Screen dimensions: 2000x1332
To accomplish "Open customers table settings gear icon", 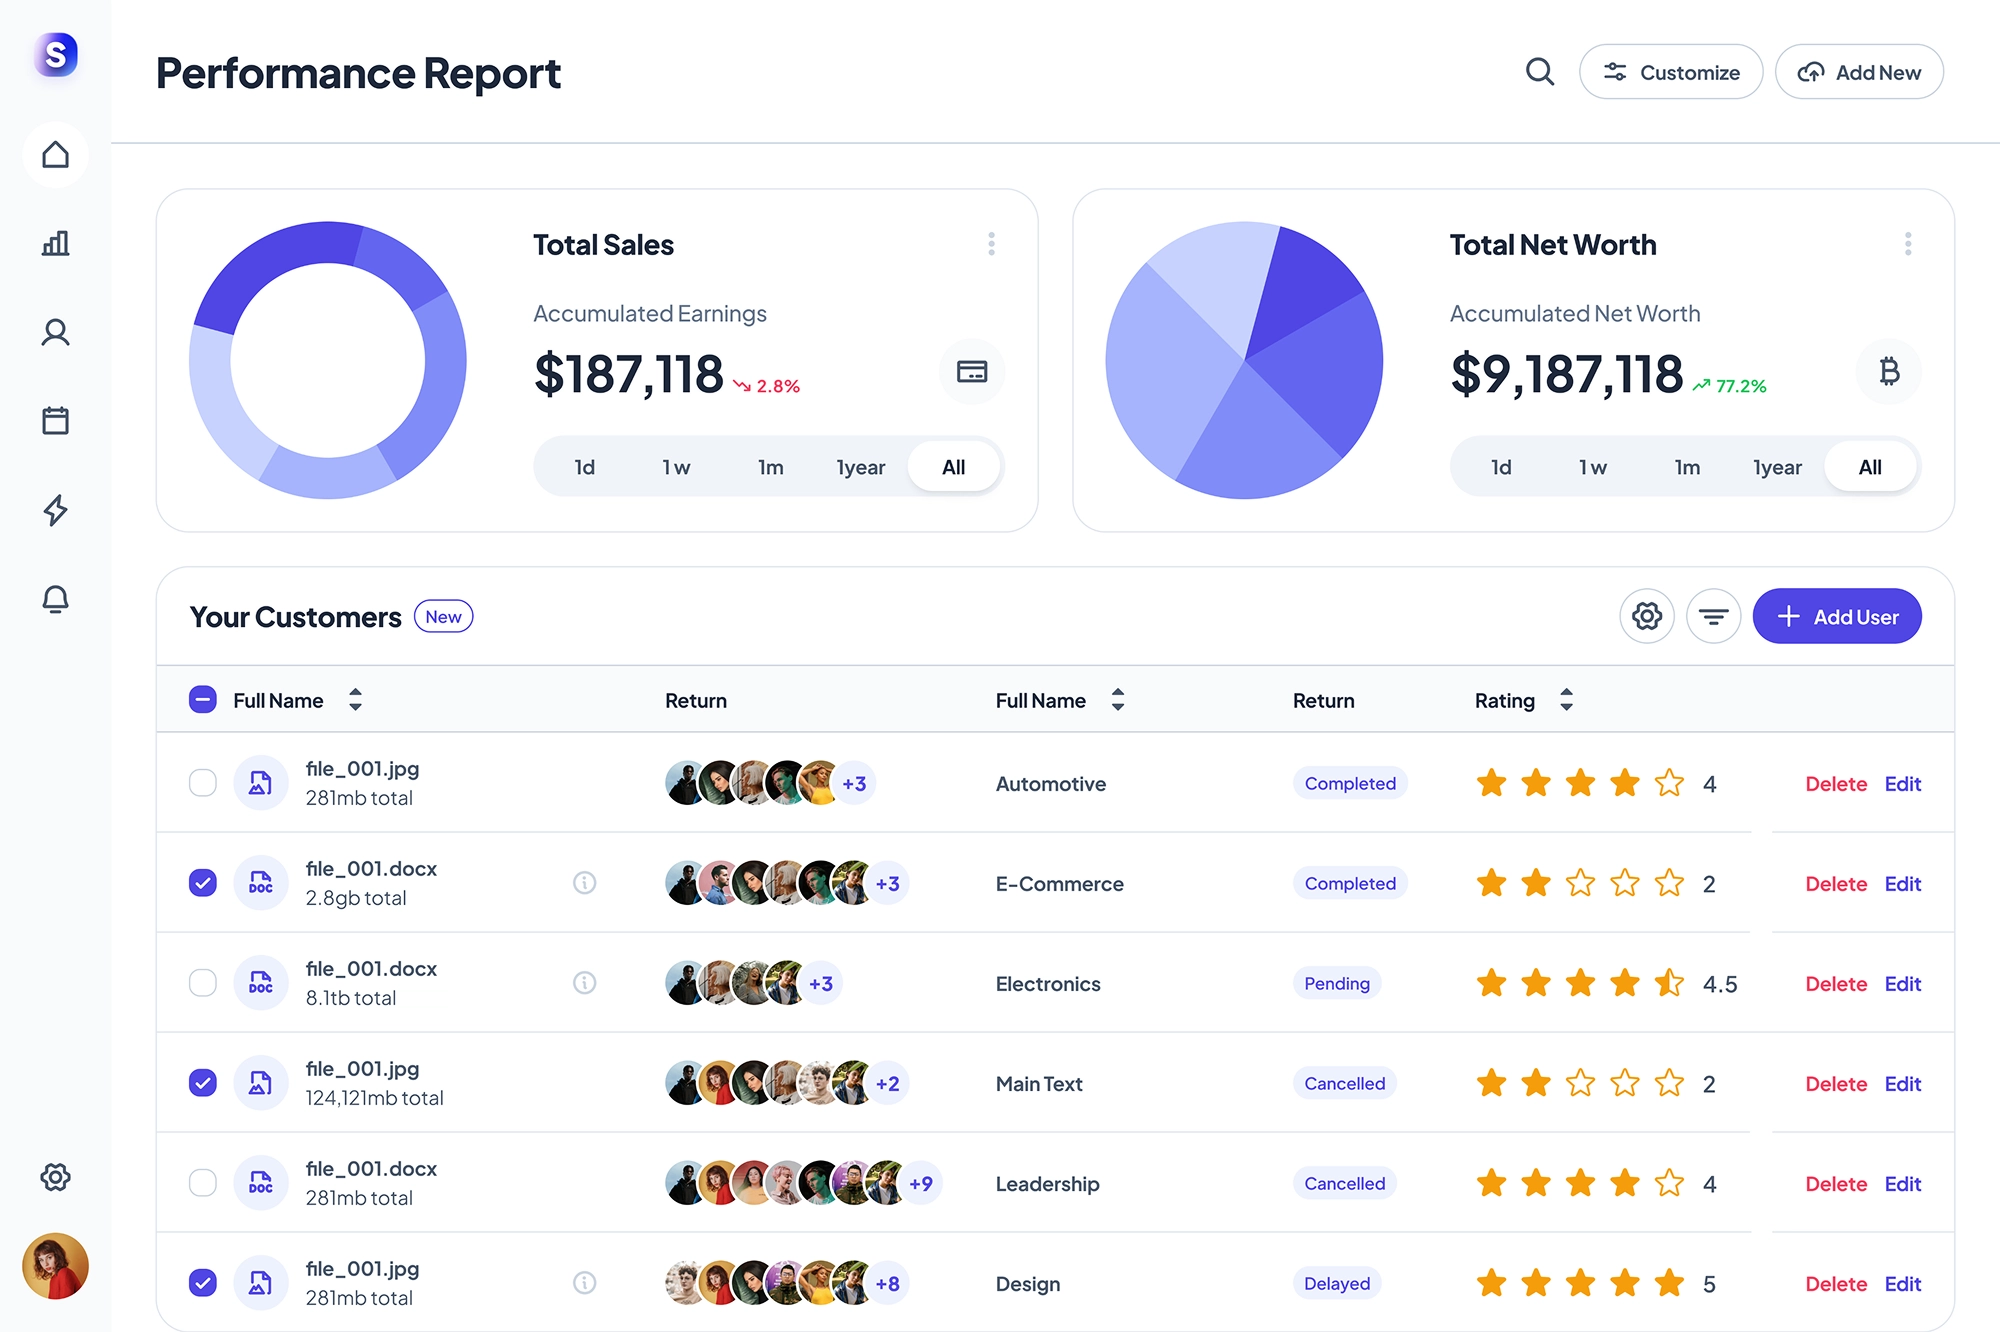I will tap(1646, 616).
